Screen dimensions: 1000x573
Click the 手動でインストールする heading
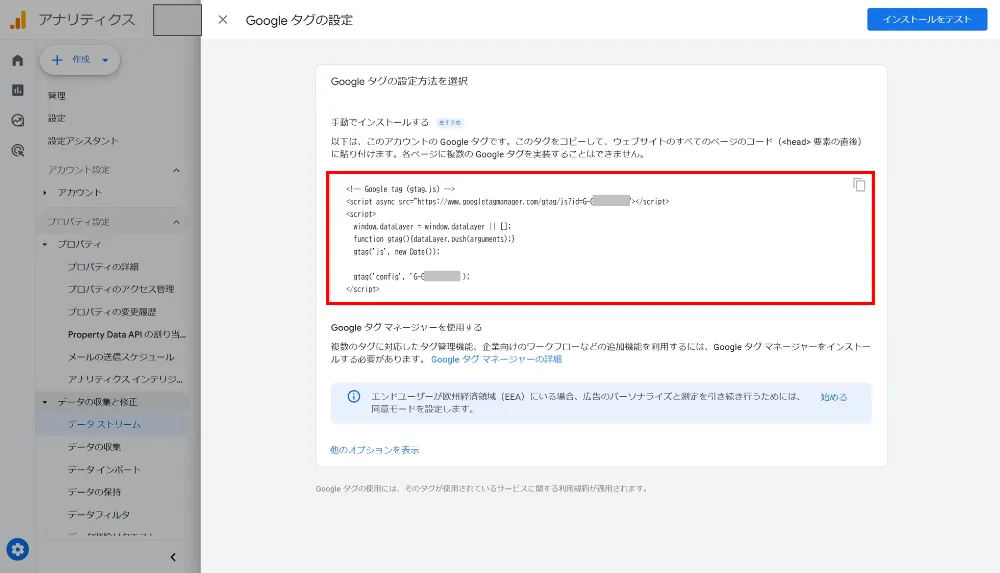[379, 122]
